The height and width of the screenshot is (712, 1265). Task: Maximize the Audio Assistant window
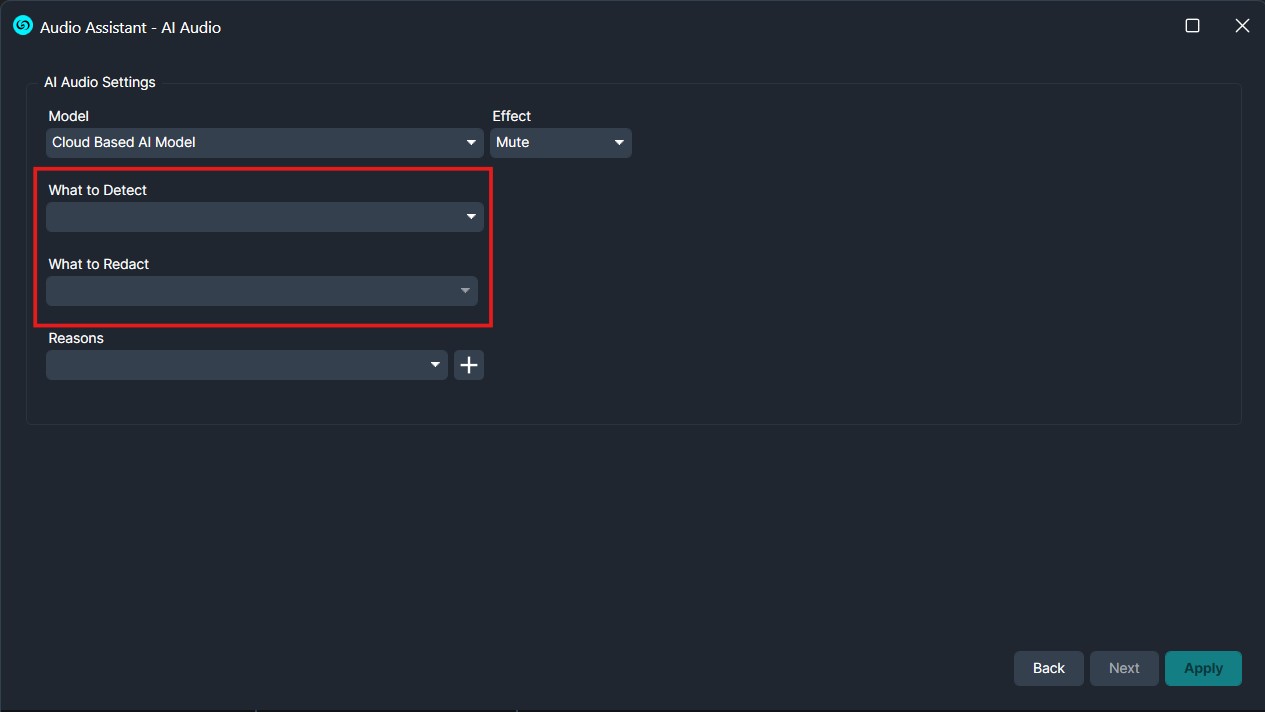pyautogui.click(x=1192, y=26)
